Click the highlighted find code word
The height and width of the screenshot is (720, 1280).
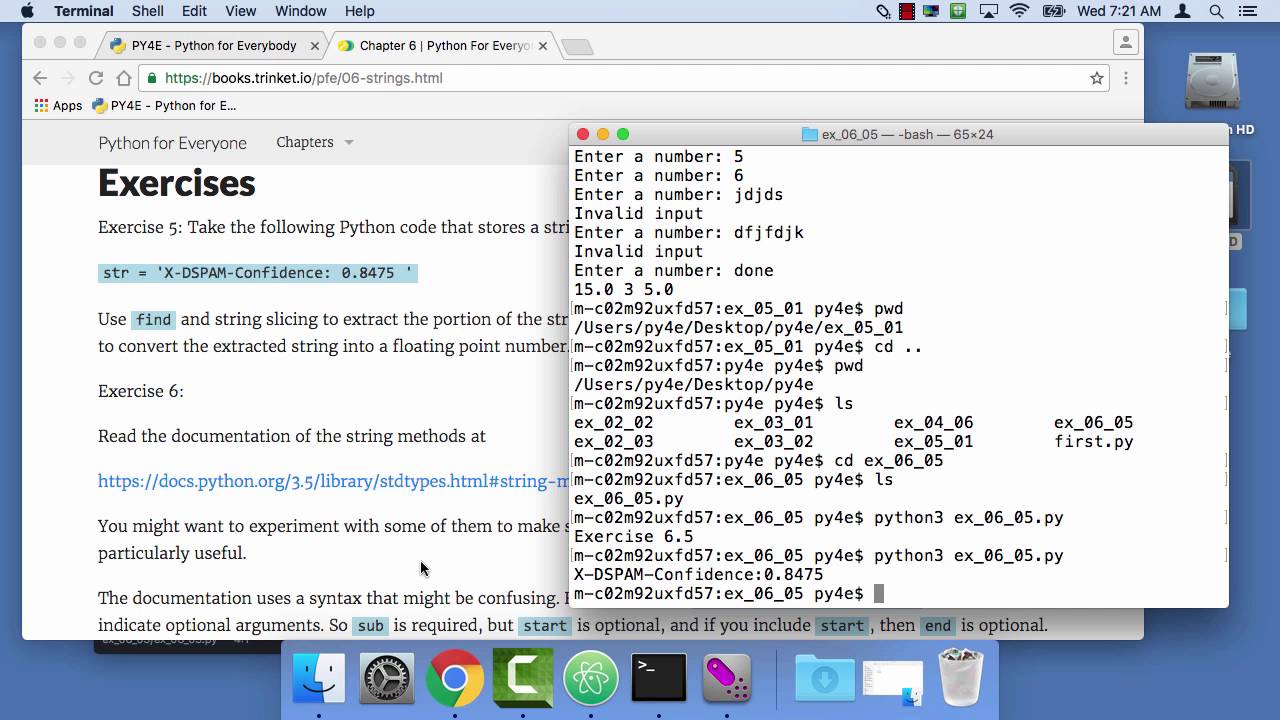154,320
